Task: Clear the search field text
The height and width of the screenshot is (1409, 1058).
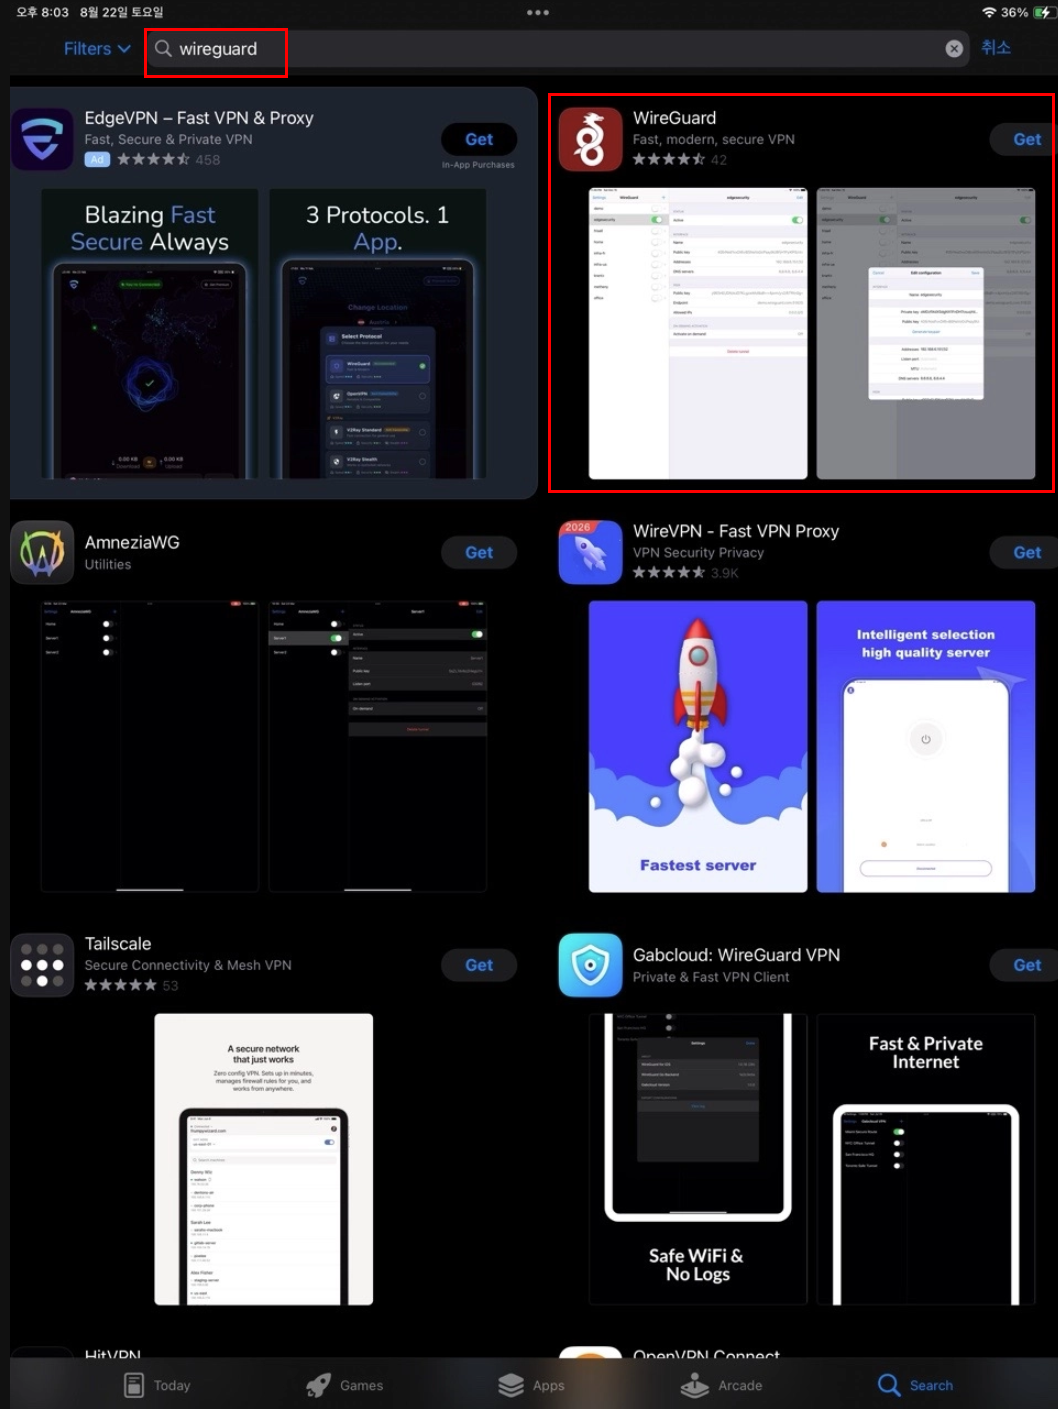Action: 954,48
